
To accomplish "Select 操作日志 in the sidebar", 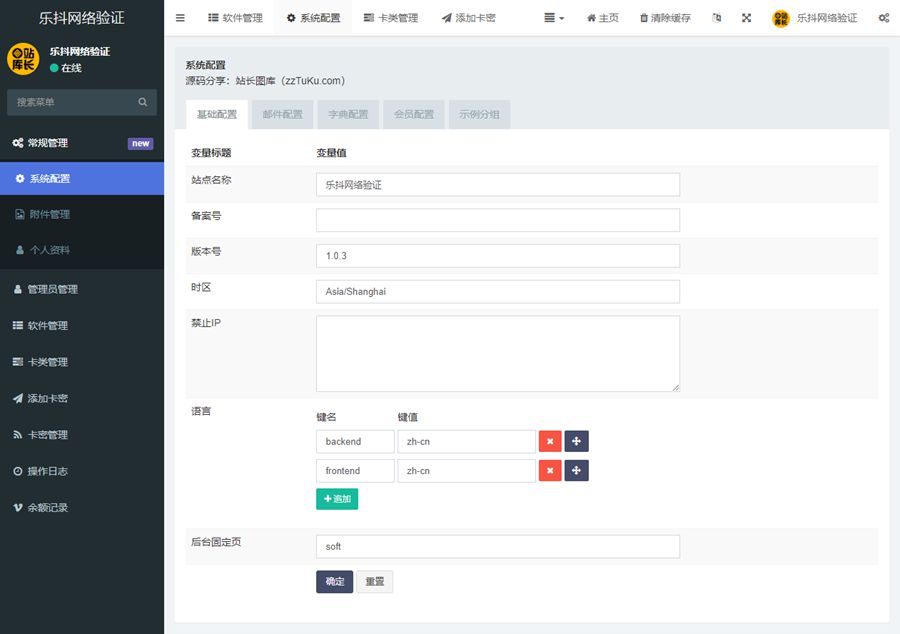I will coord(48,471).
